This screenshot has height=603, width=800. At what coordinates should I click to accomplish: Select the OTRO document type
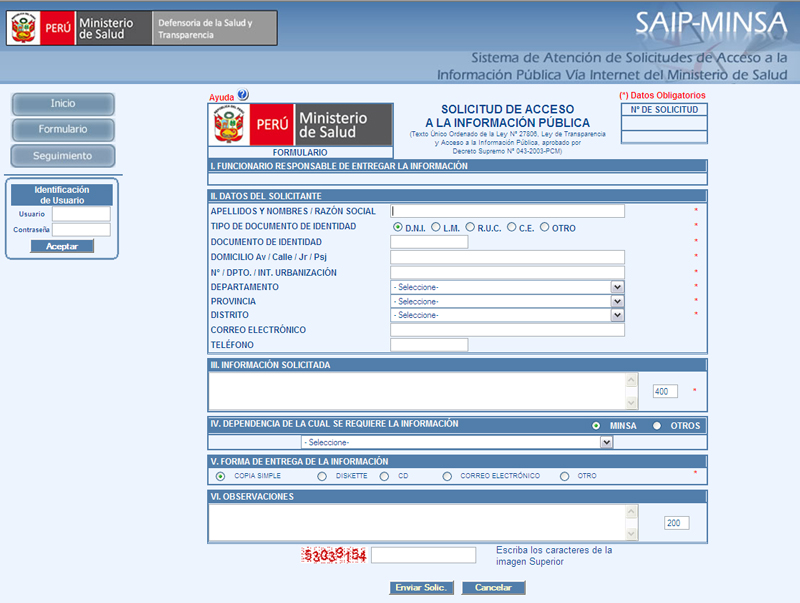[x=544, y=227]
